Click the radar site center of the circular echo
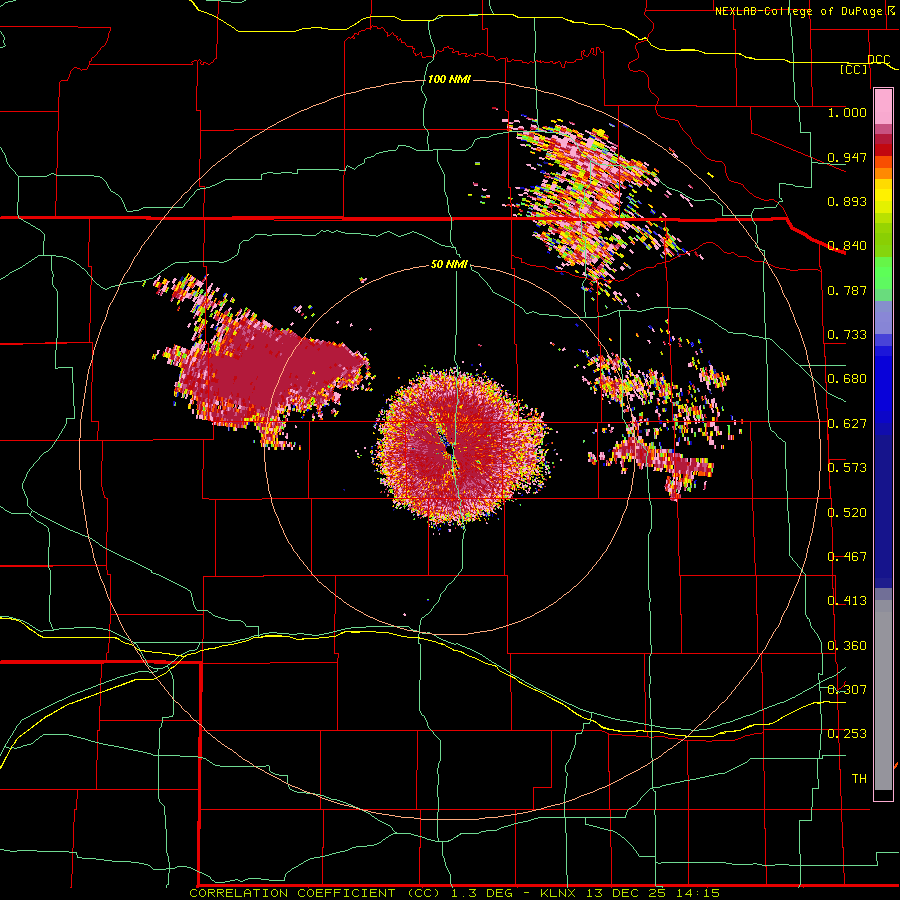900x900 pixels. click(x=449, y=451)
